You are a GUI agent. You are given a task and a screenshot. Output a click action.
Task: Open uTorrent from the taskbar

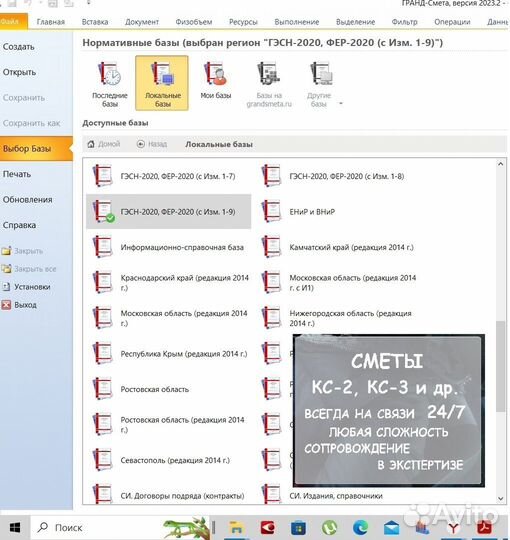(329, 527)
